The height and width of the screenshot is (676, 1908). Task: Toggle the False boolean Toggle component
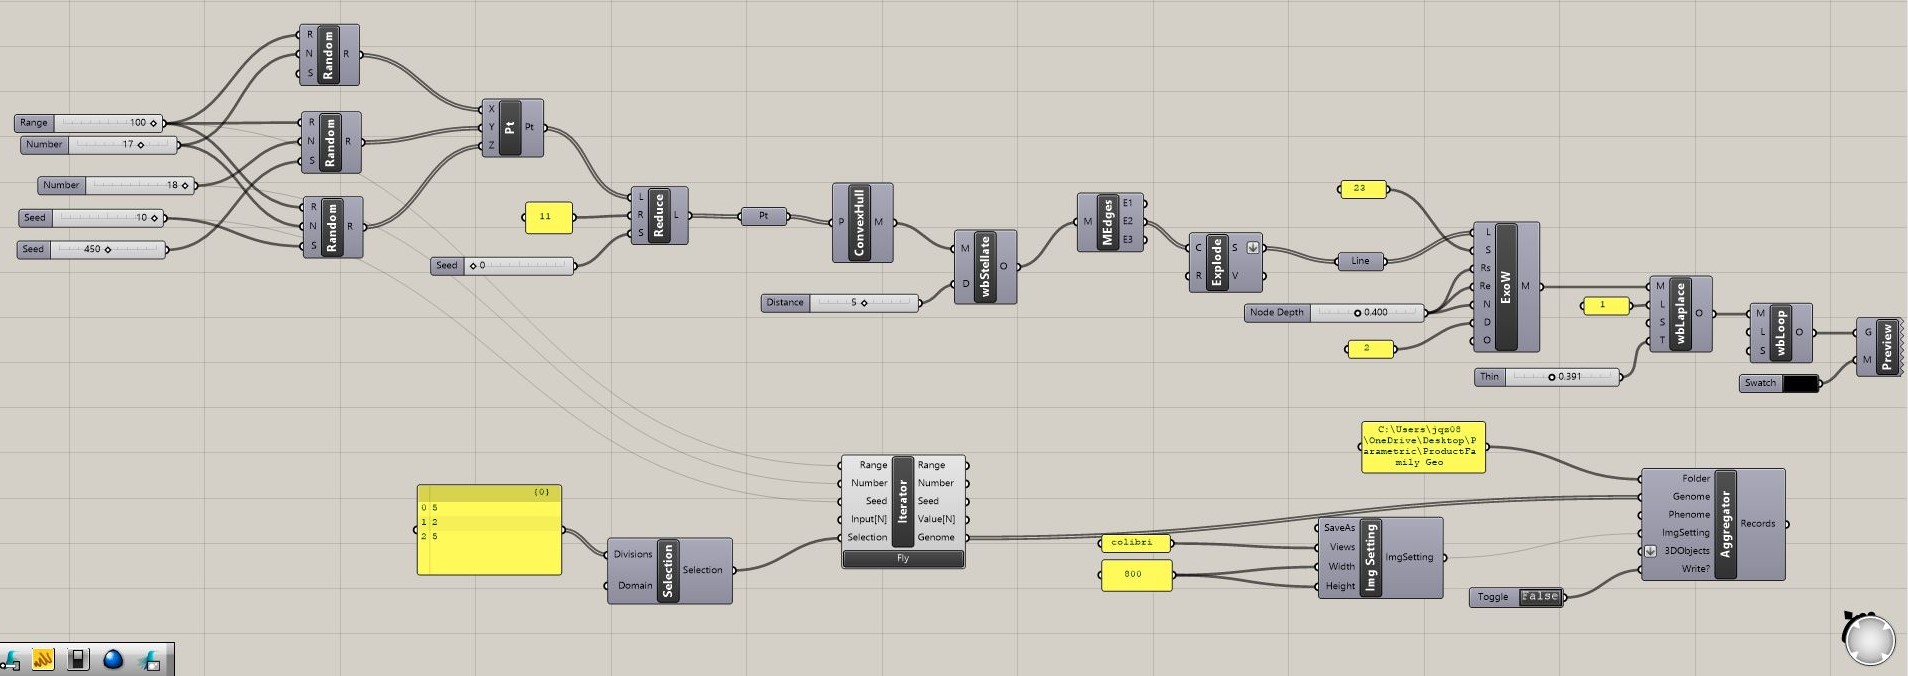[1539, 597]
